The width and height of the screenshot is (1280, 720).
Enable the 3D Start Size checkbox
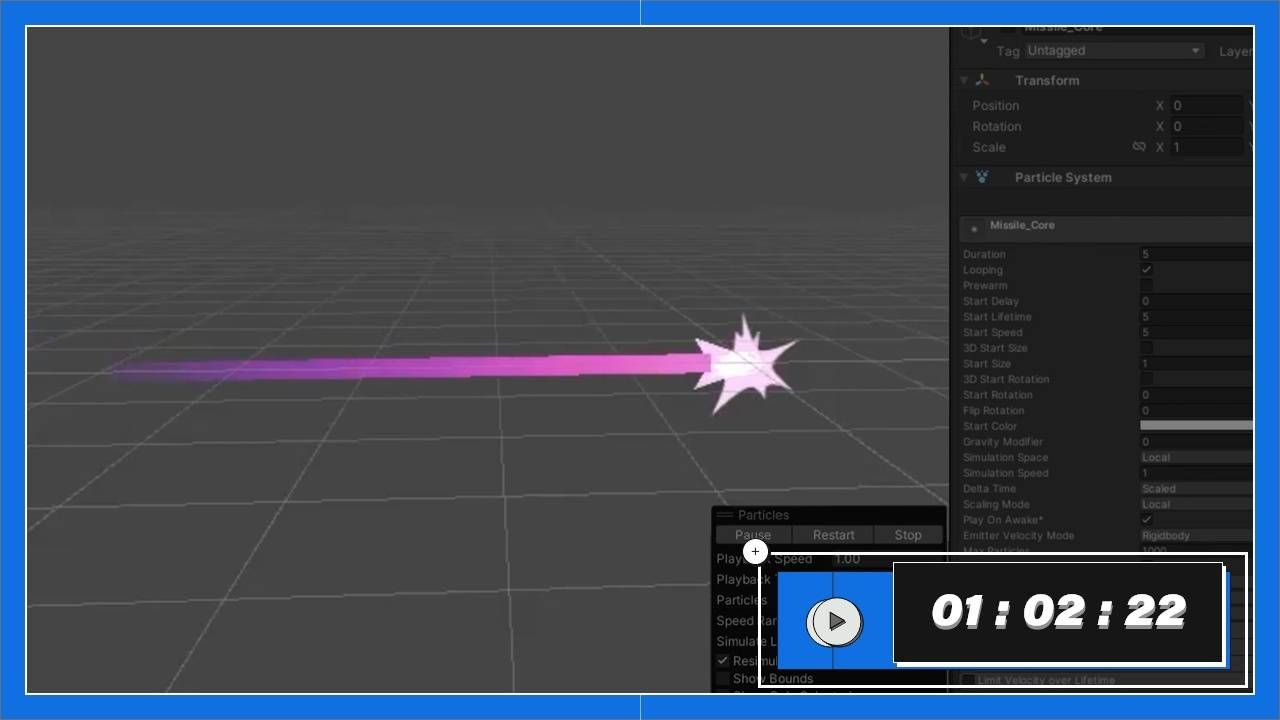point(1146,348)
